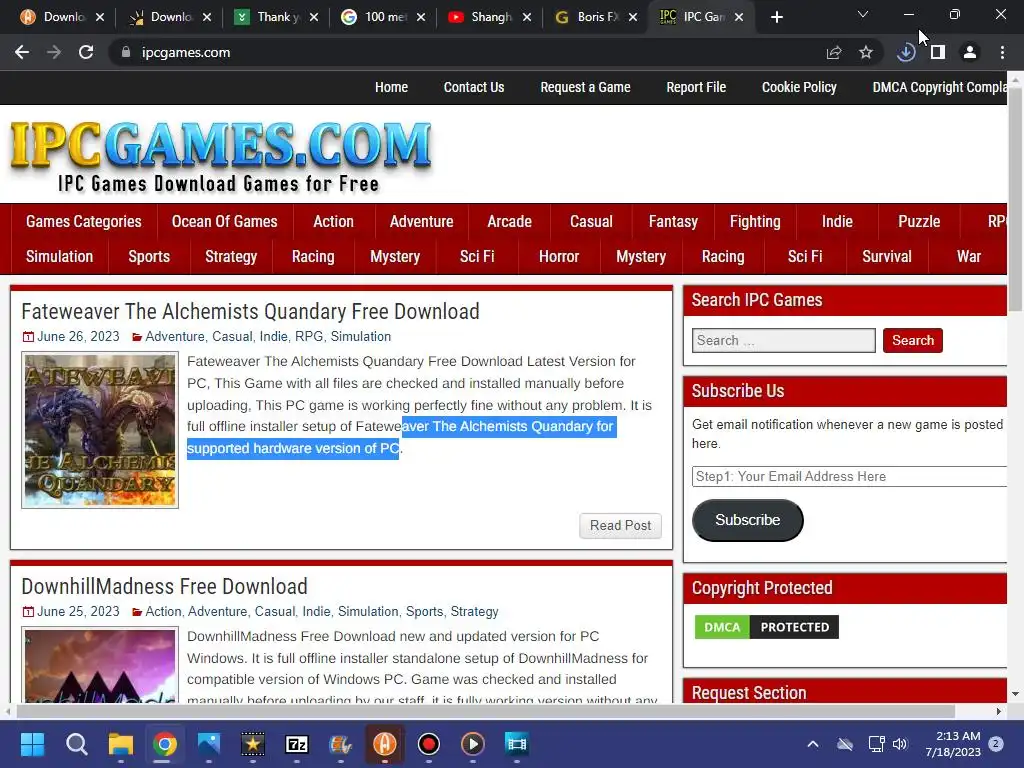The image size is (1024, 768).
Task: Open File Explorer from taskbar
Action: (121, 744)
